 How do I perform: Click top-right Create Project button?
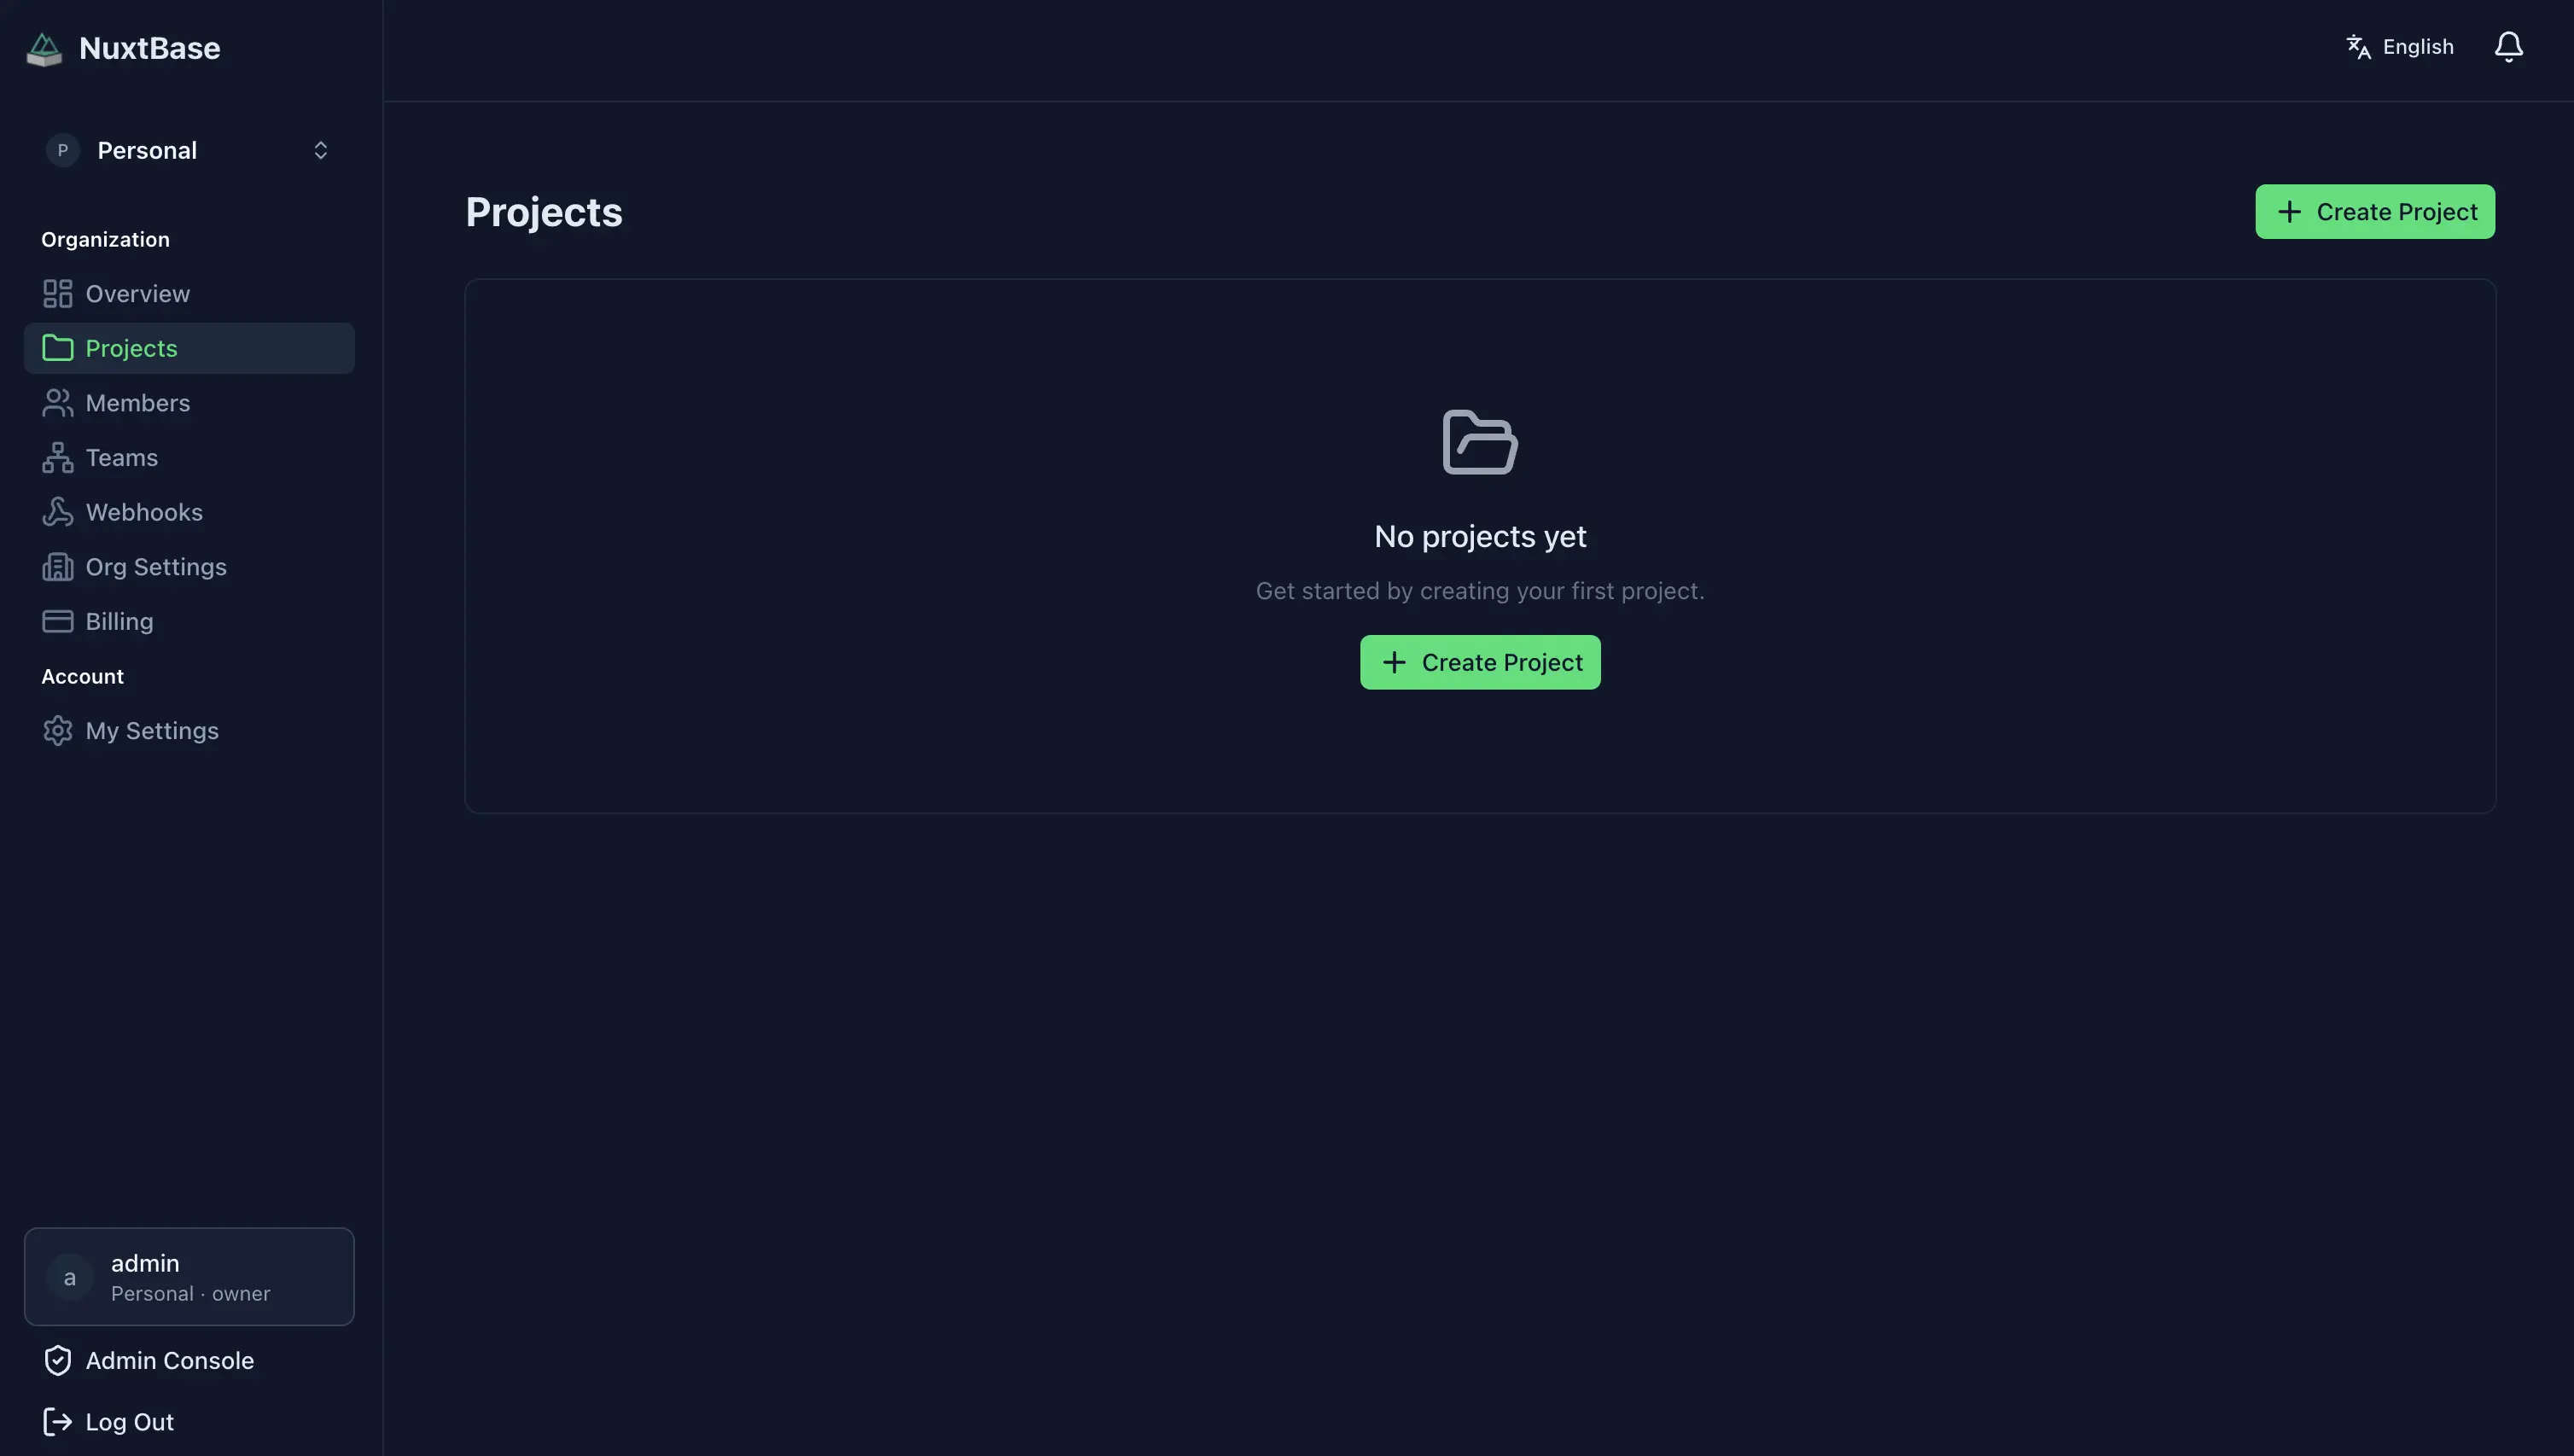[2374, 212]
